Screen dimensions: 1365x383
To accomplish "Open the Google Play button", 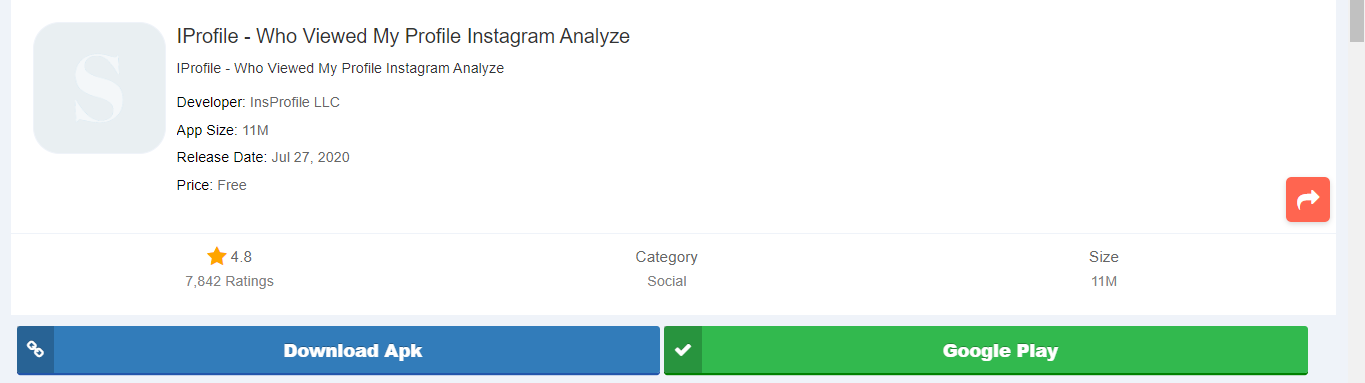I will click(x=986, y=350).
